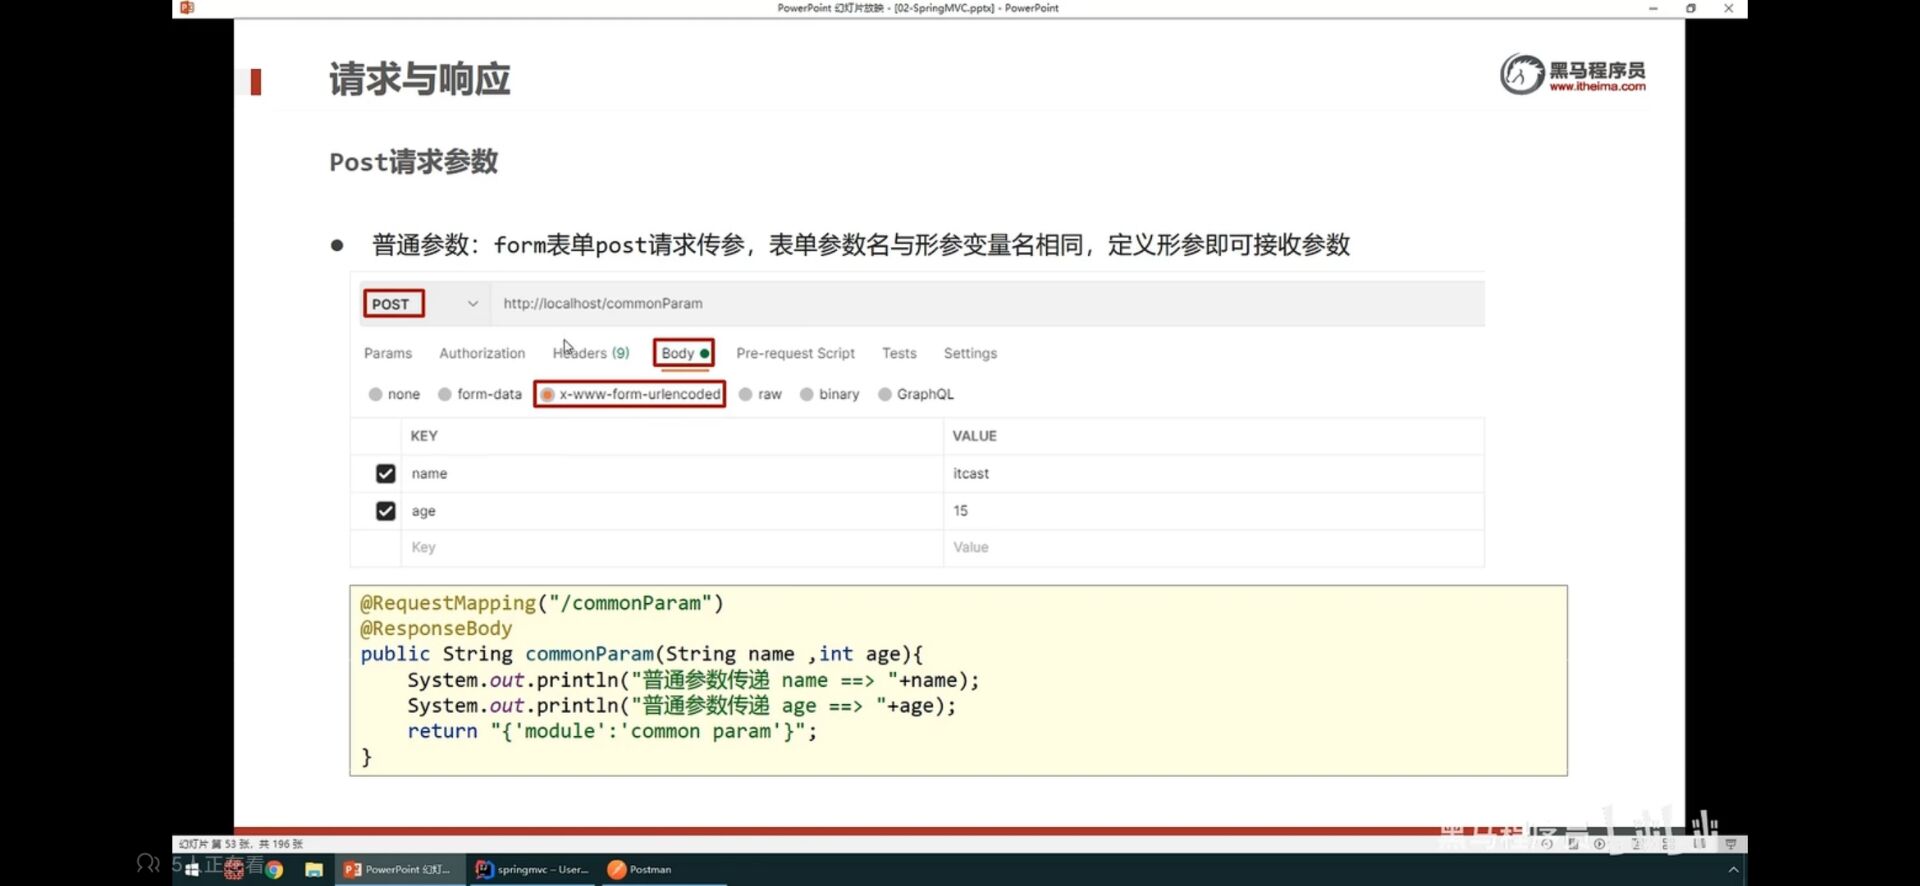Click the @ResponseBody annotation line

pyautogui.click(x=436, y=629)
